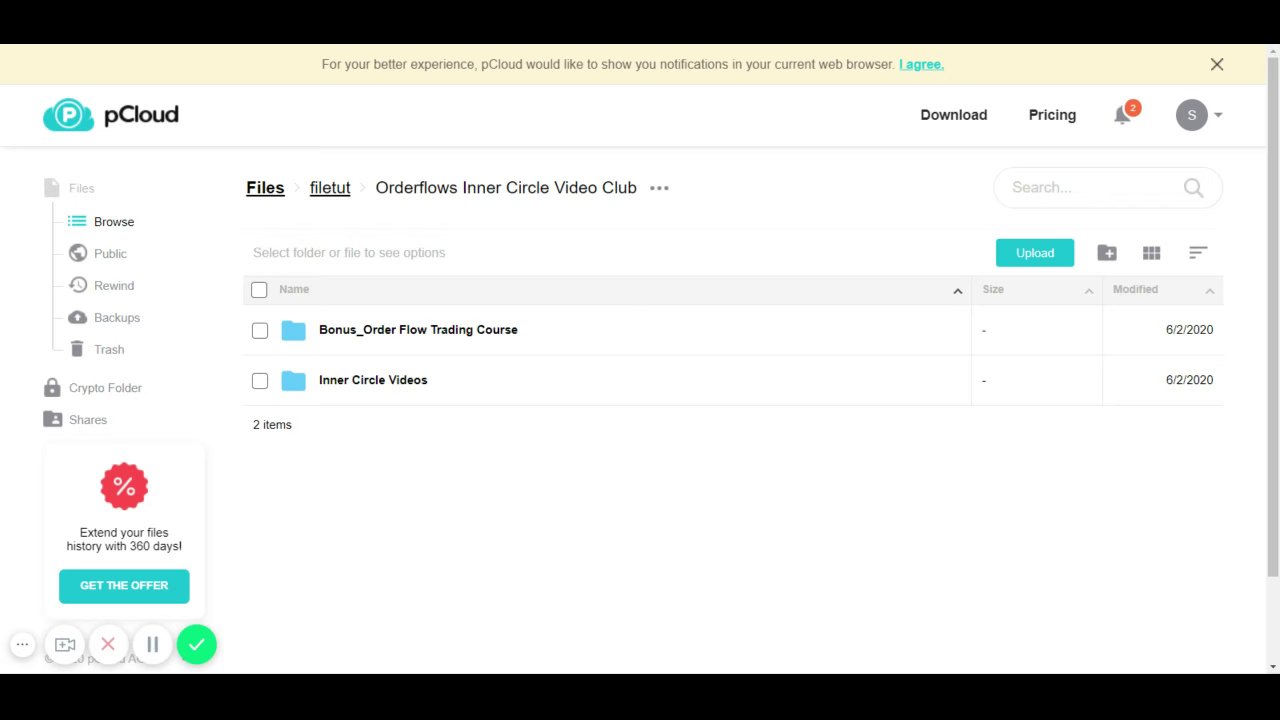Dismiss the notification banner
Screen dimensions: 1280x720
(1217, 64)
